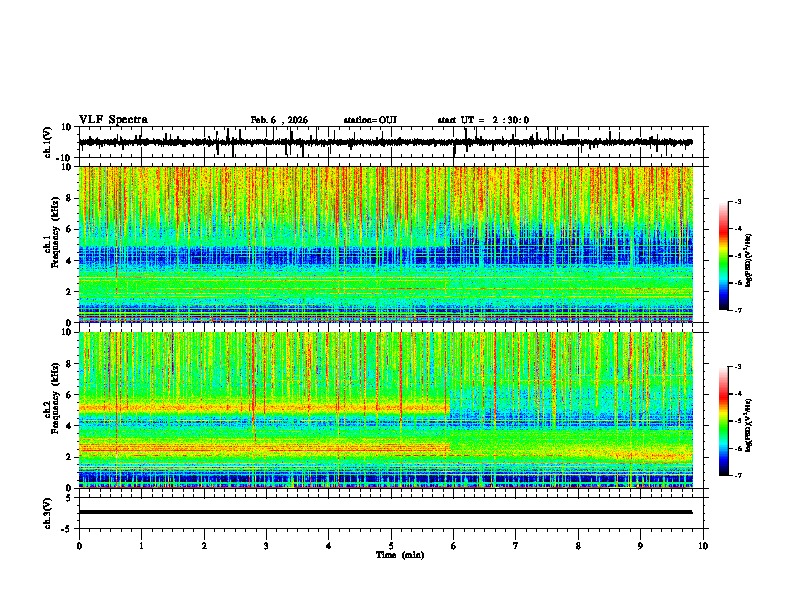Screen dimensions: 792x612
Task: Click the "-7" label on ch.1 color bar
Action: tap(737, 311)
